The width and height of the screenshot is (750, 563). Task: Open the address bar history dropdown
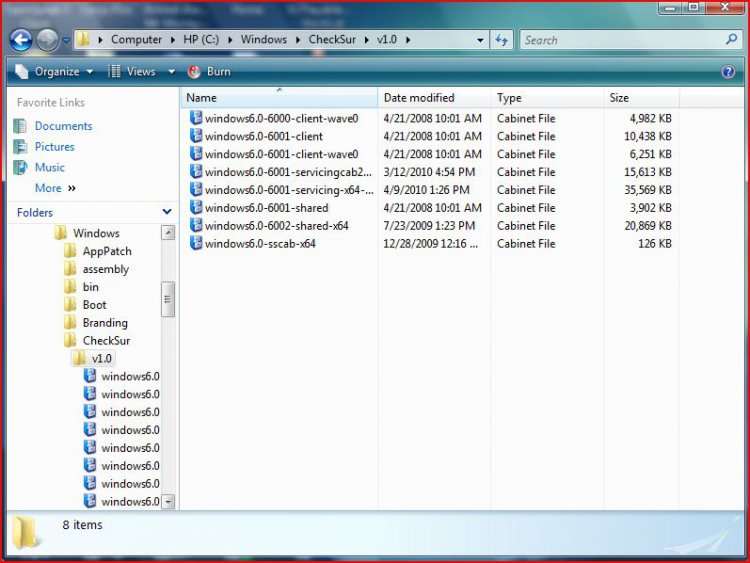480,41
